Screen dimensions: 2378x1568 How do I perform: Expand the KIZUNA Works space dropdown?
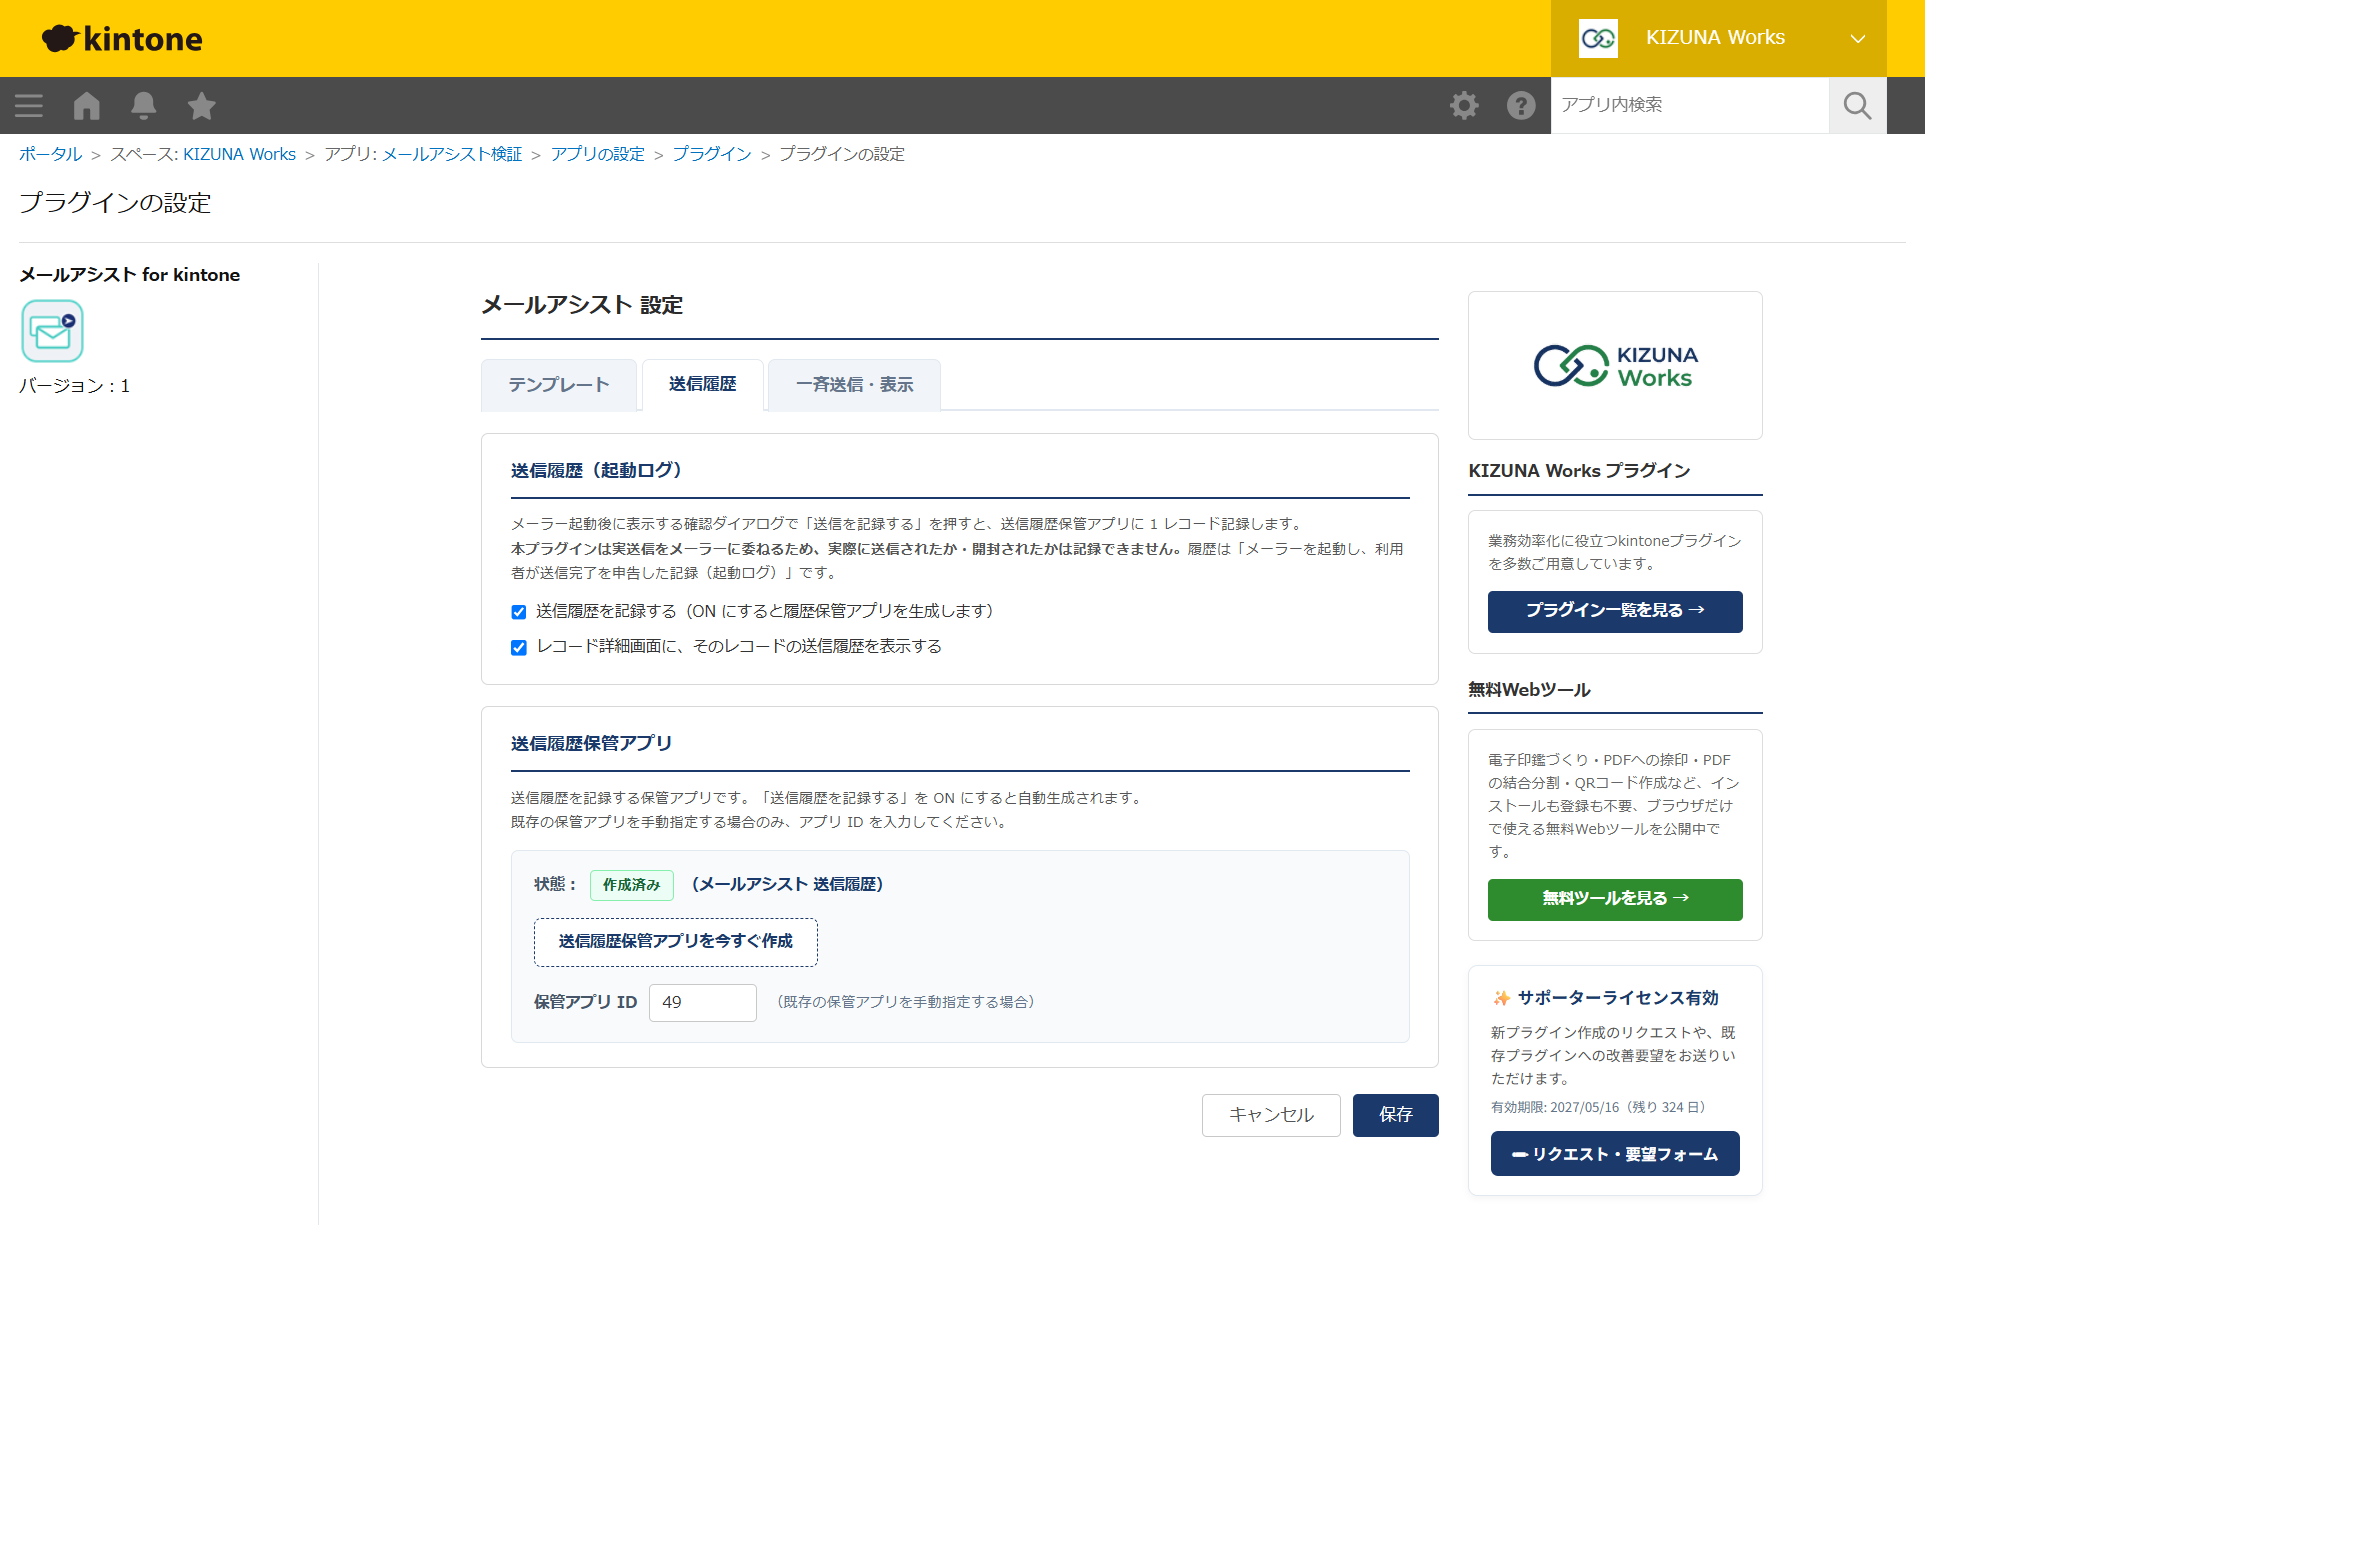click(1858, 38)
